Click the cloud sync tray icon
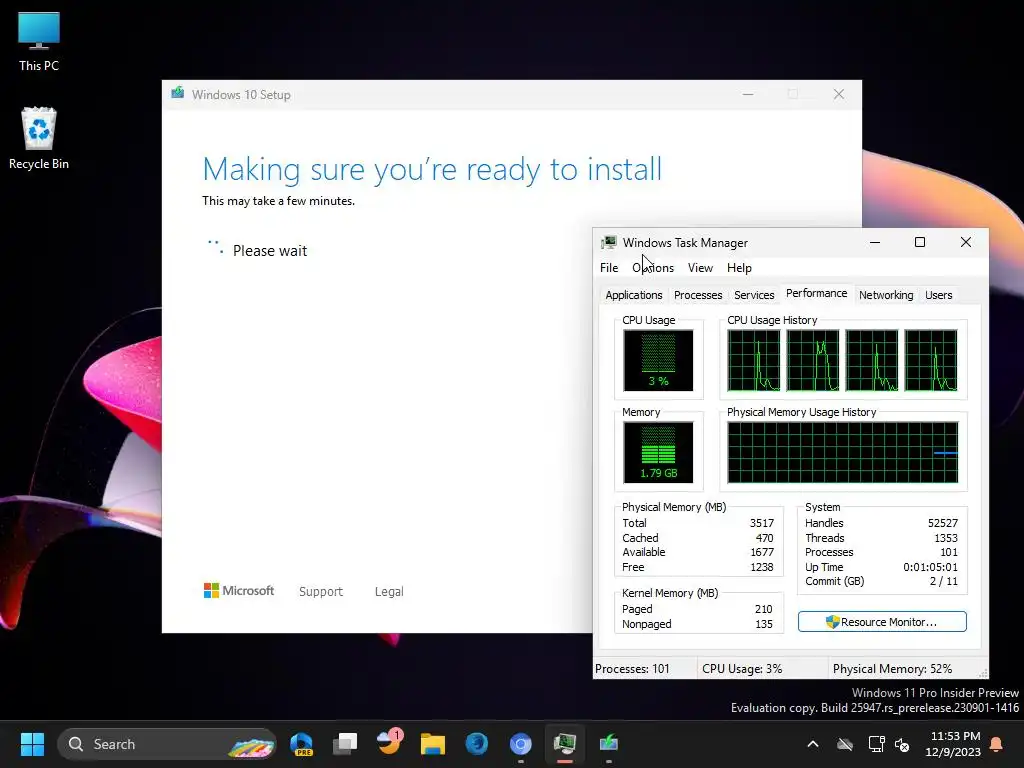The height and width of the screenshot is (768, 1024). tap(844, 744)
